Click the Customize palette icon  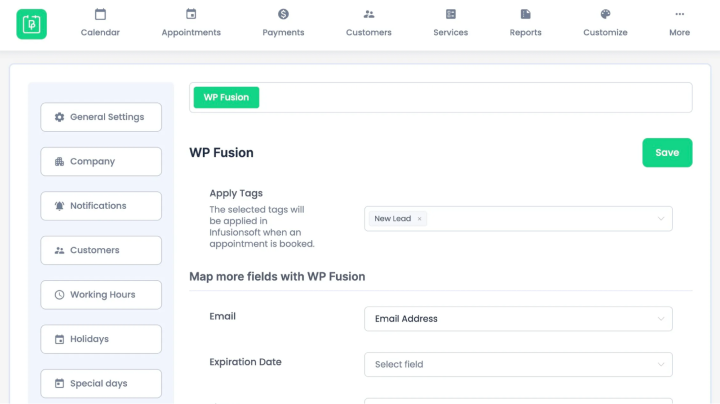coord(605,14)
